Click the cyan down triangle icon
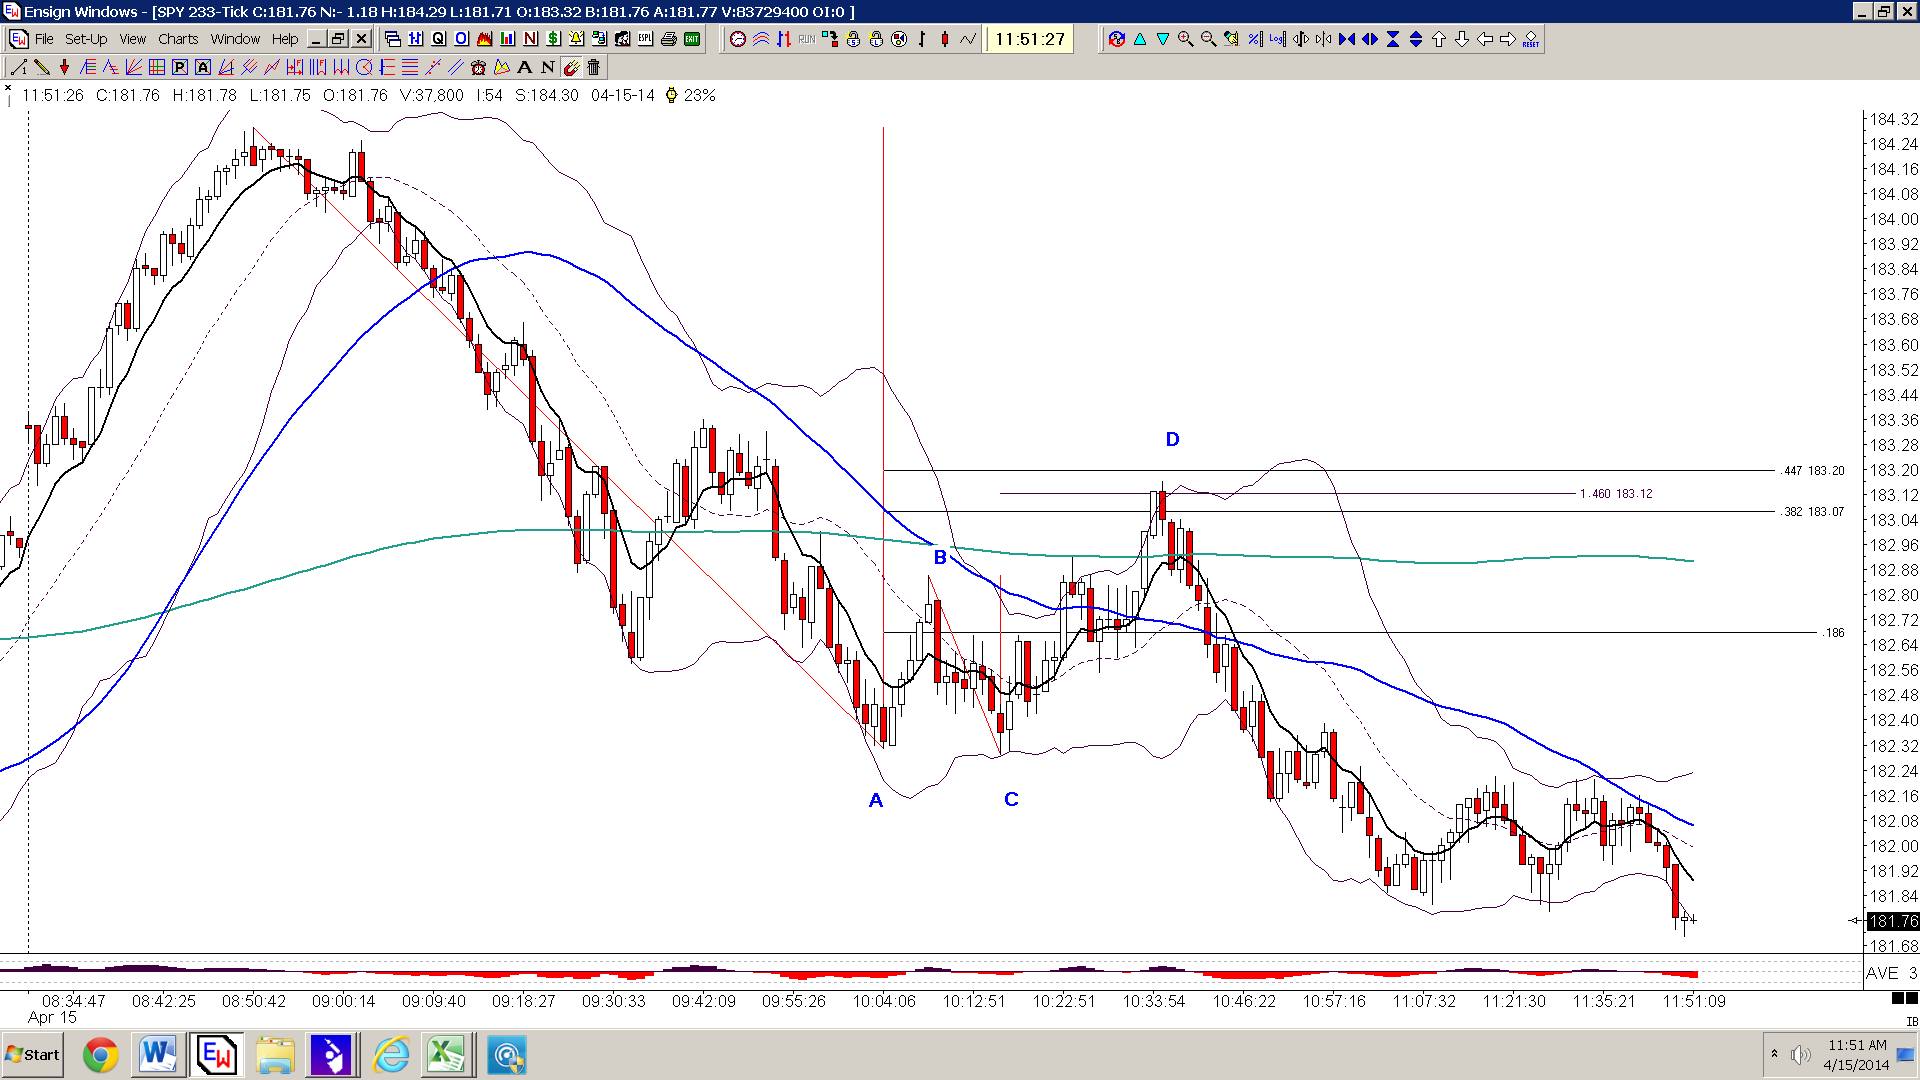Screen dimensions: 1920x1080 (1163, 39)
